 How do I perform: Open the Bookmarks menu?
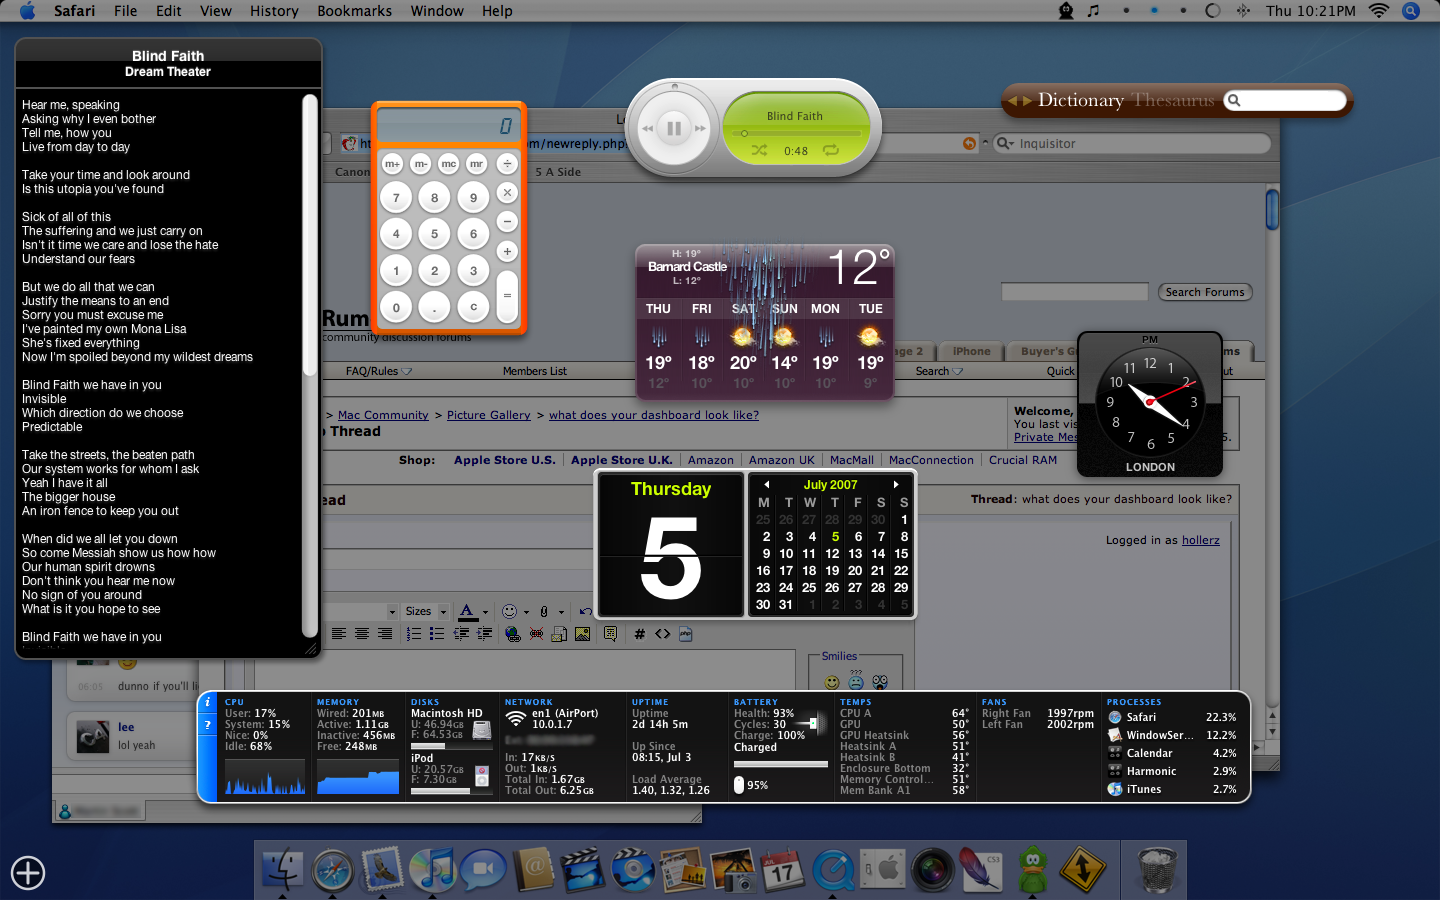click(355, 11)
